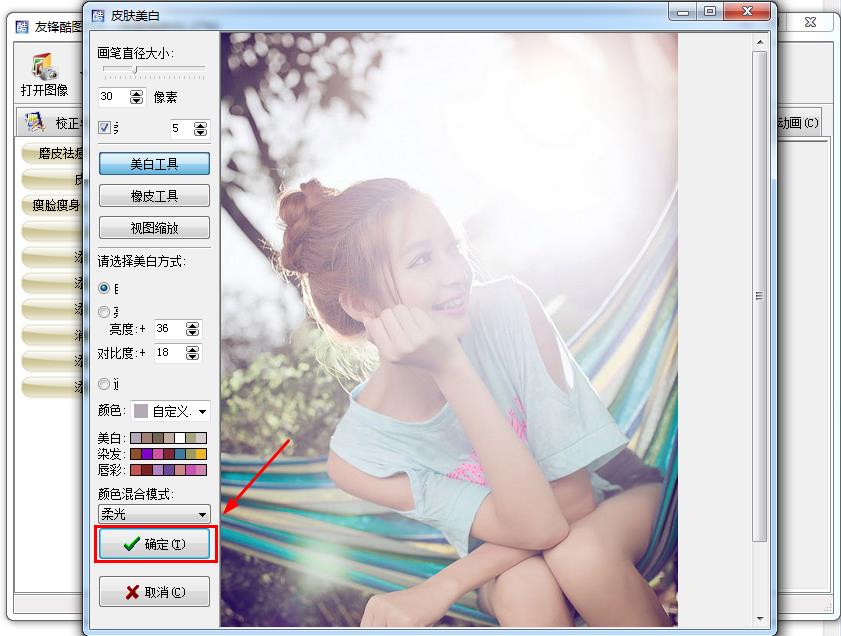Click the red X on 取消 button
841x636 pixels.
coord(132,592)
